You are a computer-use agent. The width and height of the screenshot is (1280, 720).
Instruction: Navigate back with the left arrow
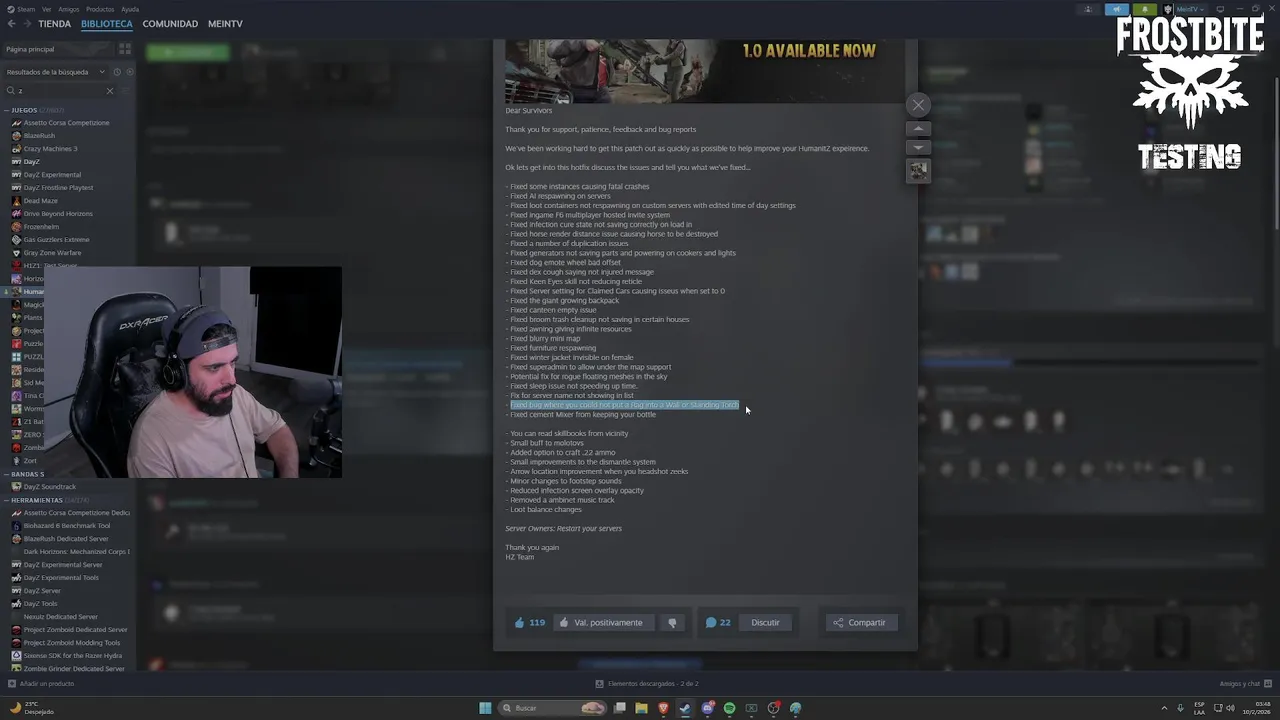click(x=11, y=24)
